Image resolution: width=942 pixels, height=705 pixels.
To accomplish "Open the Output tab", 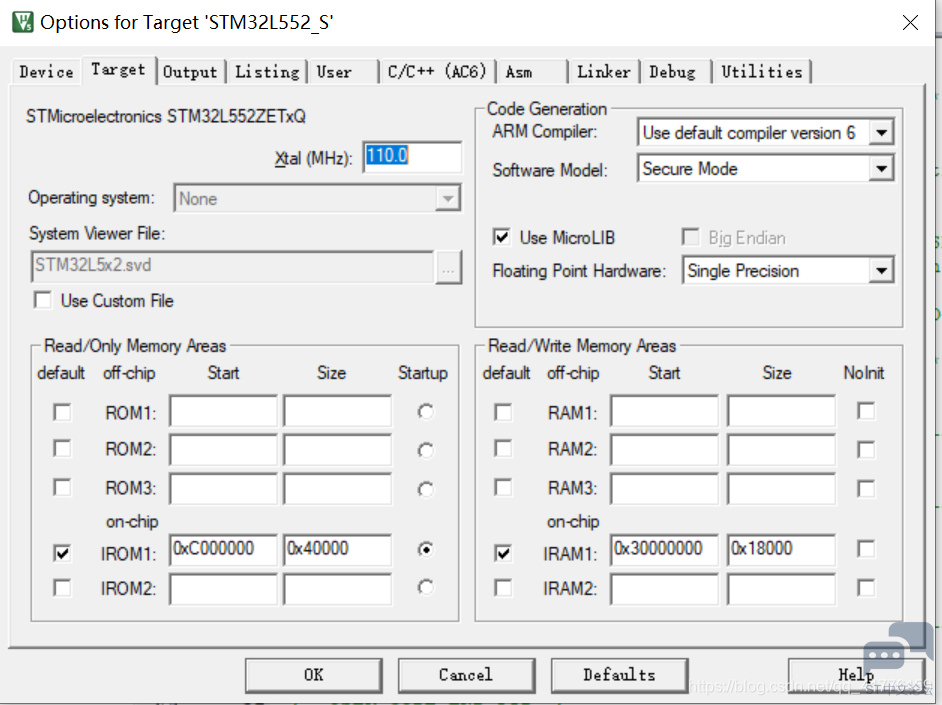I will pos(190,72).
